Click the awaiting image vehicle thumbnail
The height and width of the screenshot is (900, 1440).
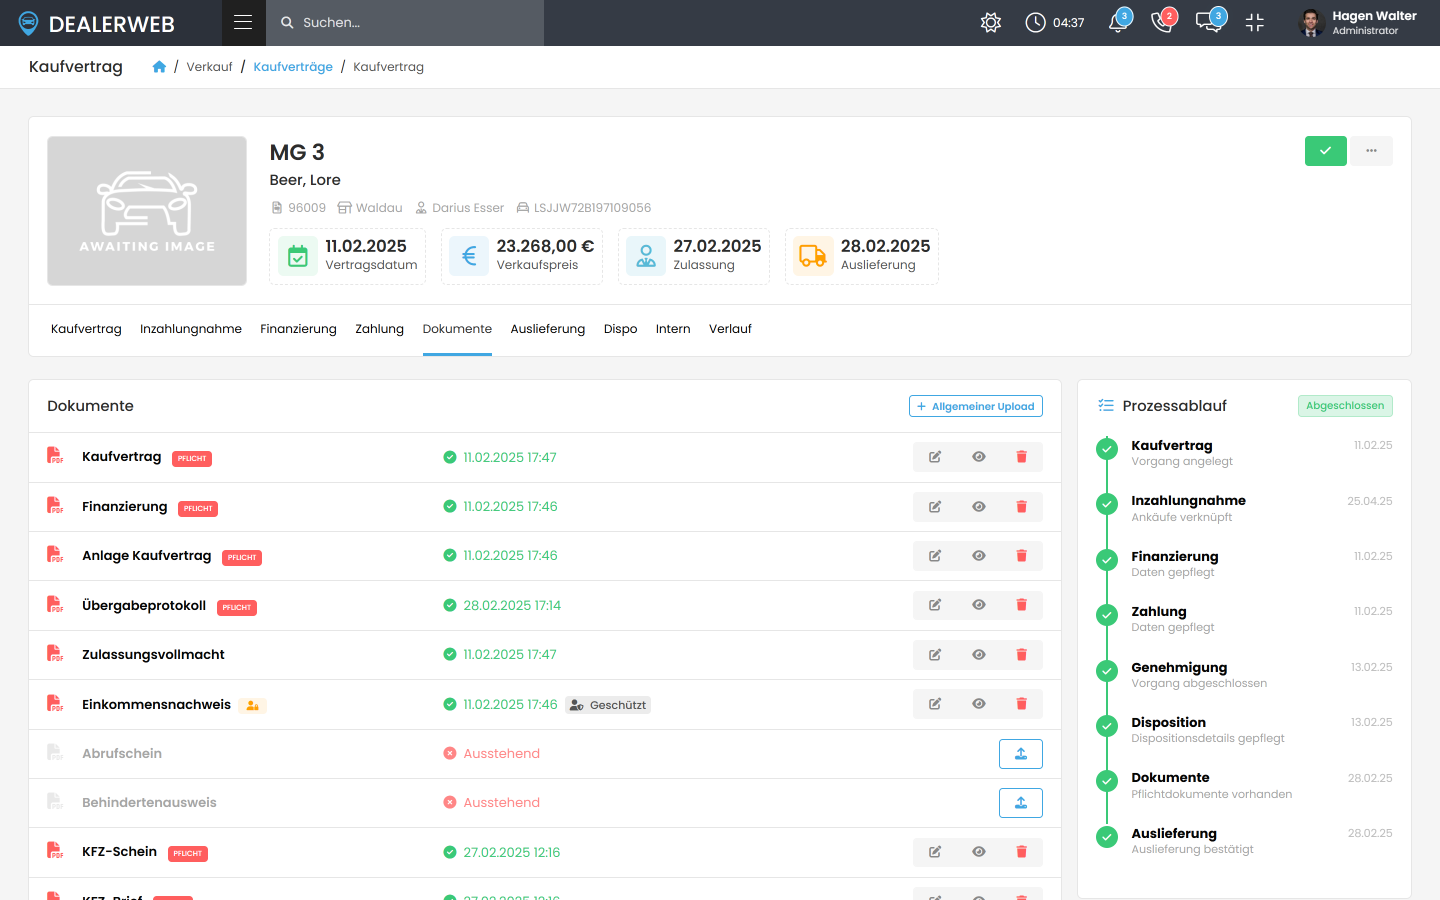(x=147, y=211)
